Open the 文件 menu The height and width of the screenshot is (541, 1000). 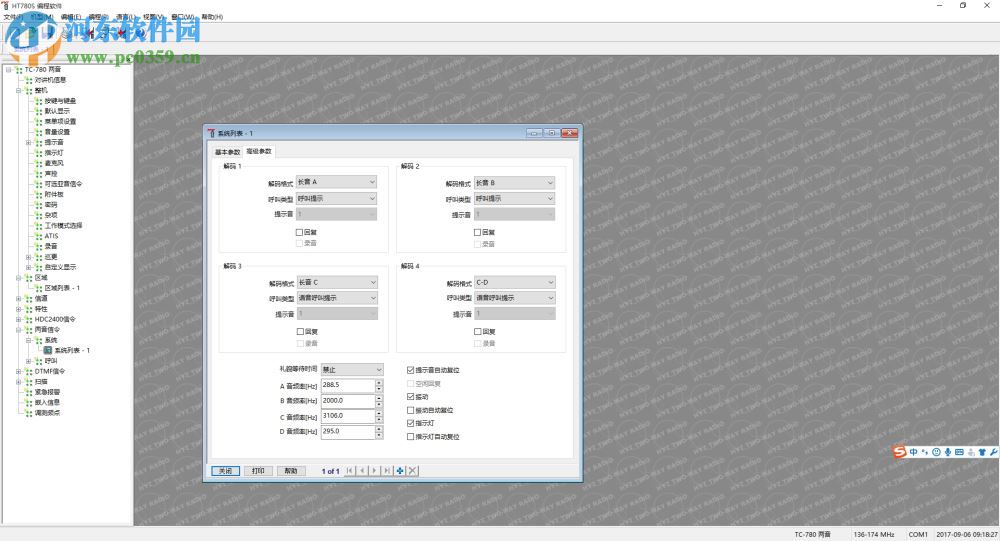pos(13,17)
